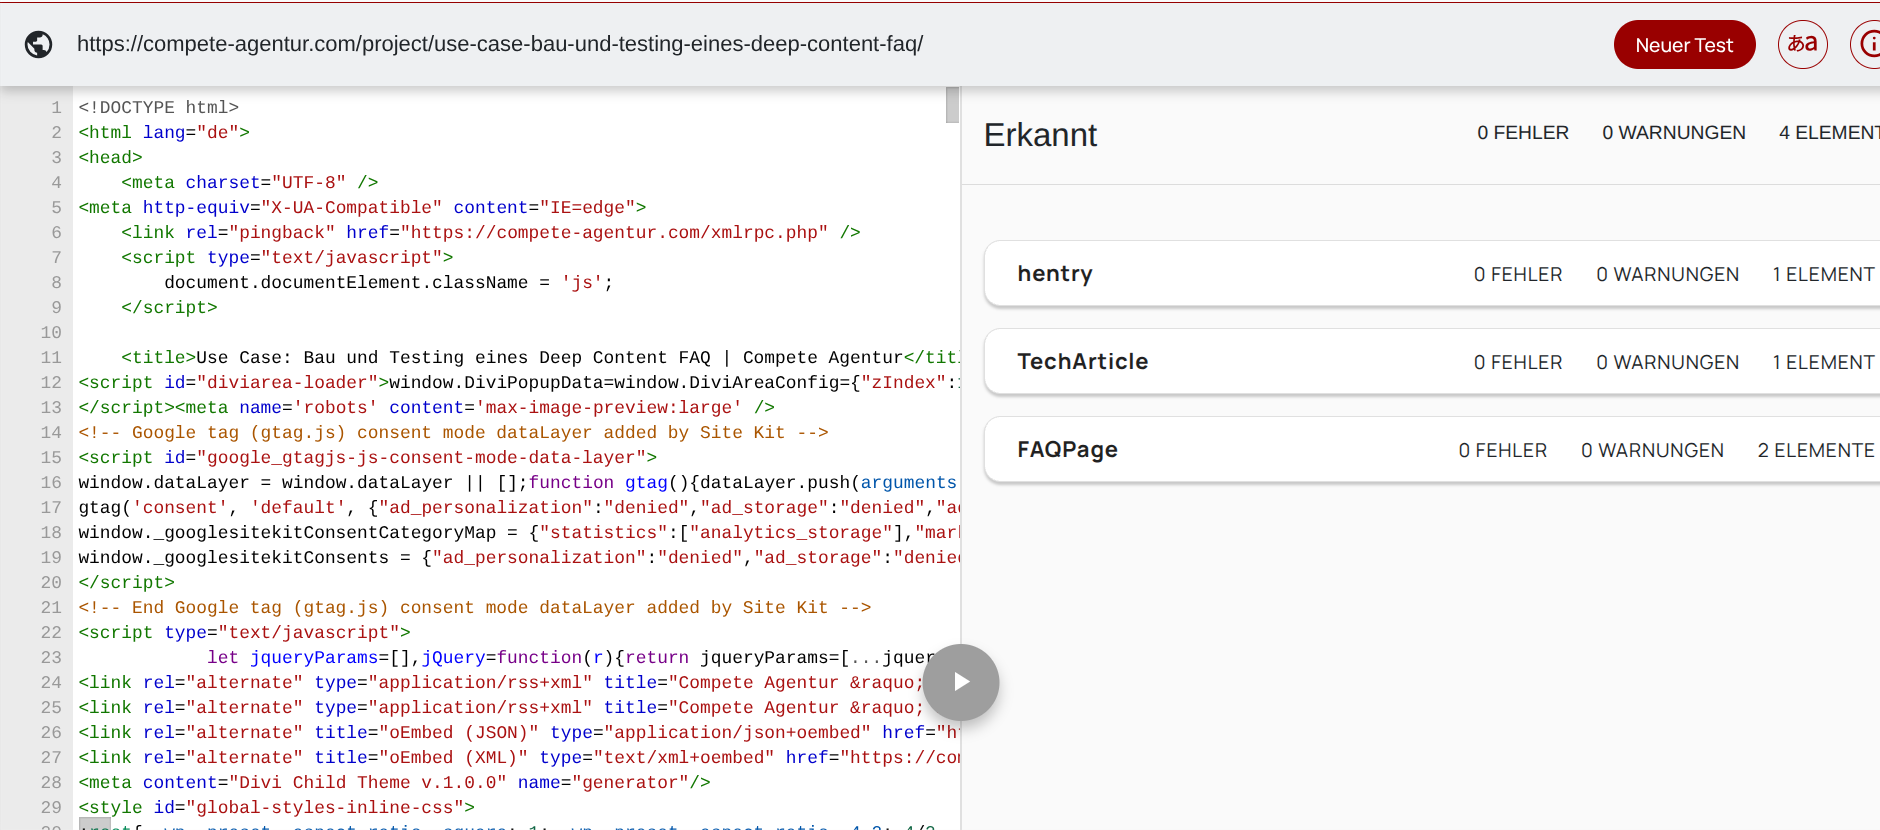Image resolution: width=1880 pixels, height=830 pixels.
Task: Click the Google tag comment on line 14
Action: click(454, 432)
